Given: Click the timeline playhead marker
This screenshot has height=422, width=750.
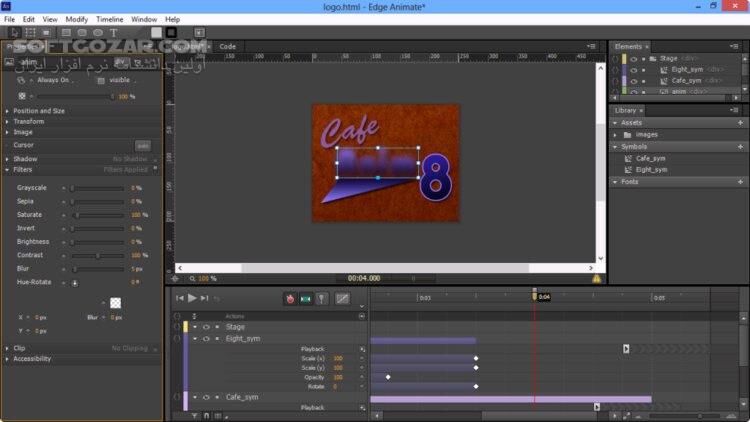Looking at the screenshot, I should 534,295.
